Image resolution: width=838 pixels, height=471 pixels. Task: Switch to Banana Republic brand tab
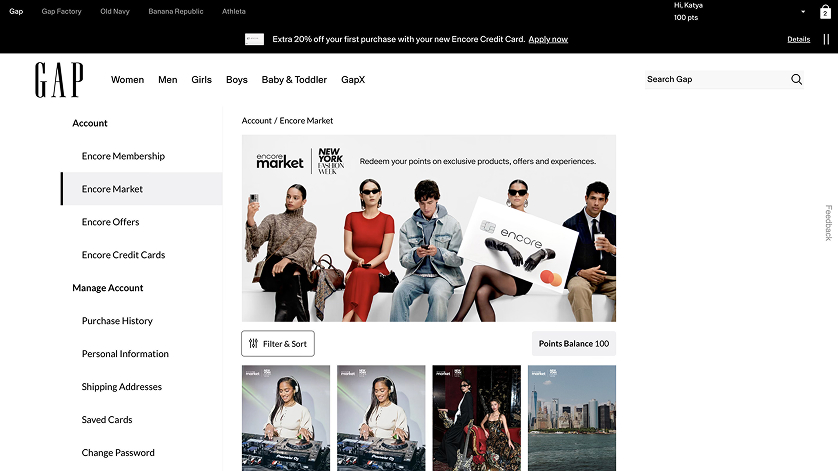point(176,11)
